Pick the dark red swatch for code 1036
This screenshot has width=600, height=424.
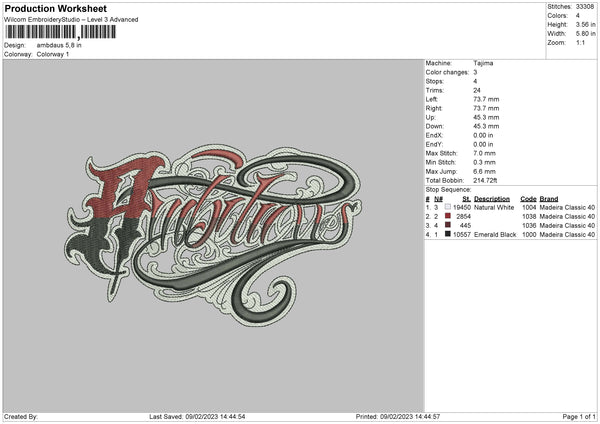(448, 225)
